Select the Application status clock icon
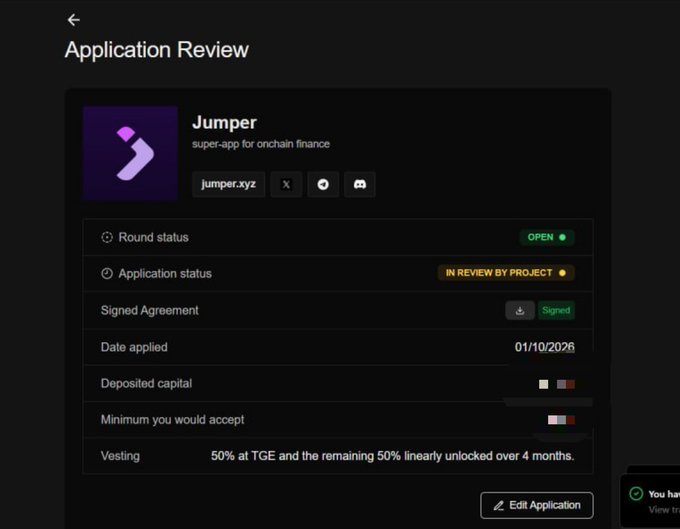 (x=107, y=274)
